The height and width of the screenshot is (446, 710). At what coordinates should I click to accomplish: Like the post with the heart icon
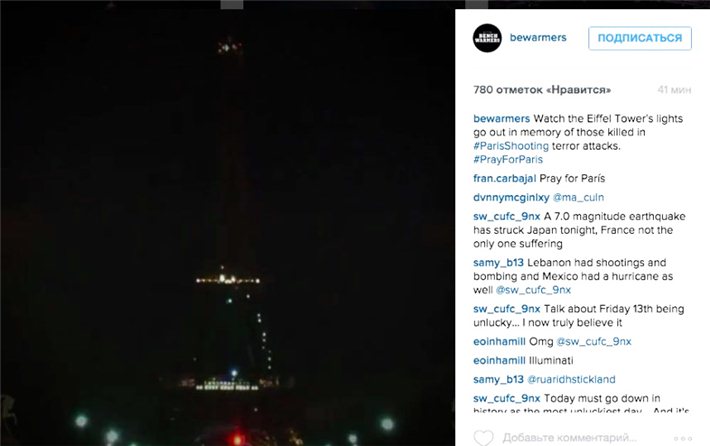pyautogui.click(x=483, y=438)
